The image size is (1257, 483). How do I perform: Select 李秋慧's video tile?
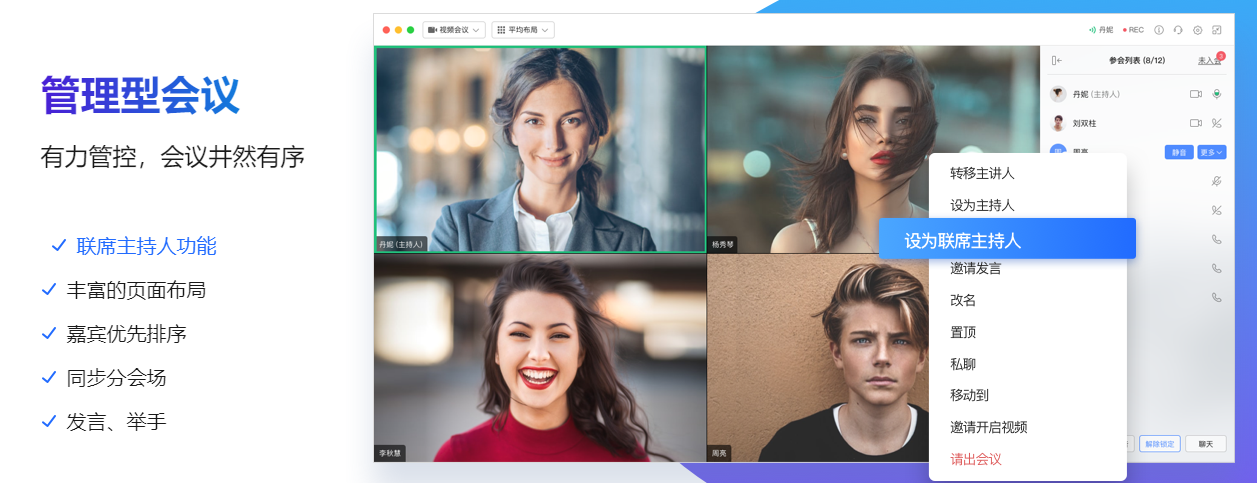tap(540, 357)
